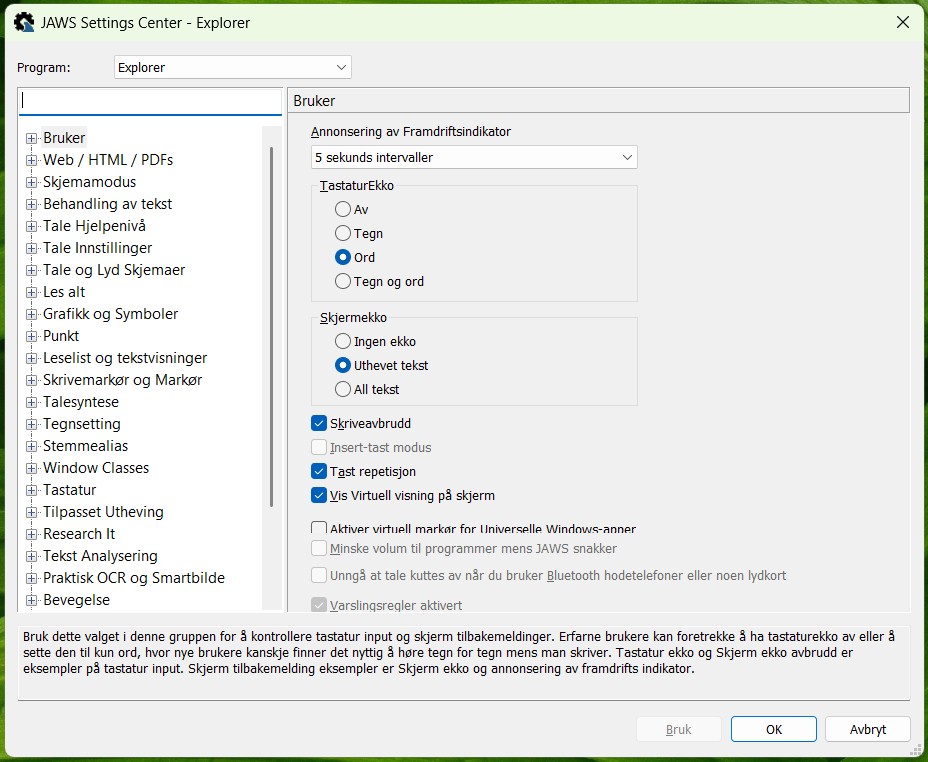
Task: Select Praktisk OCR og Smartbilde item
Action: pyautogui.click(x=134, y=578)
